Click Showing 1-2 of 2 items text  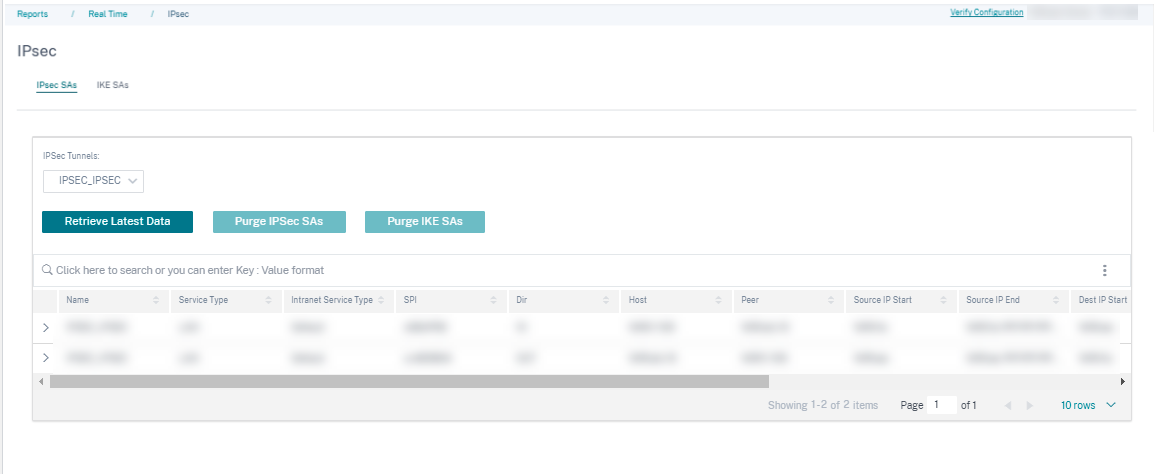823,405
